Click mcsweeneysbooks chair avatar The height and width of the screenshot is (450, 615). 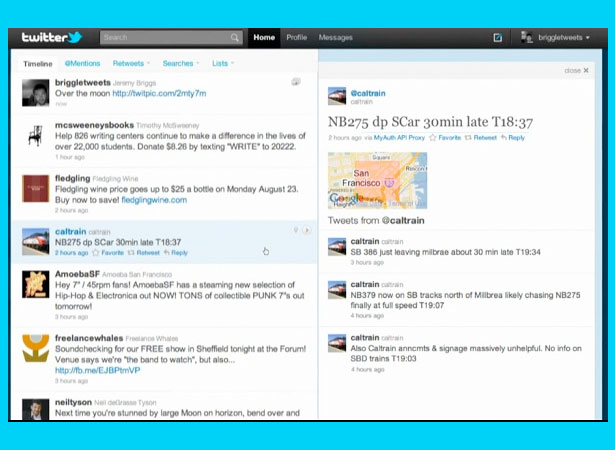click(36, 136)
